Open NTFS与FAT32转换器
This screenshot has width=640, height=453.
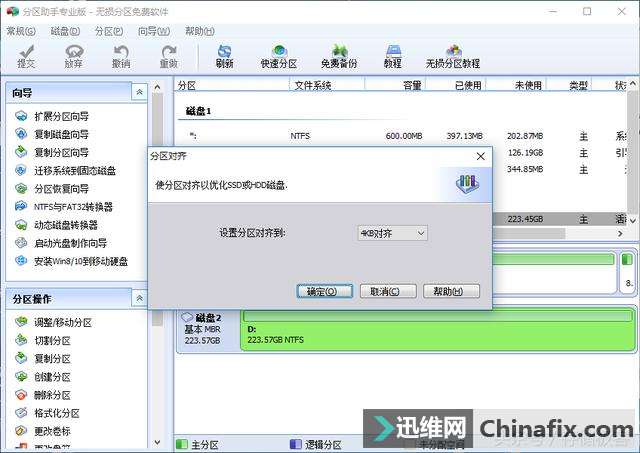[x=64, y=207]
